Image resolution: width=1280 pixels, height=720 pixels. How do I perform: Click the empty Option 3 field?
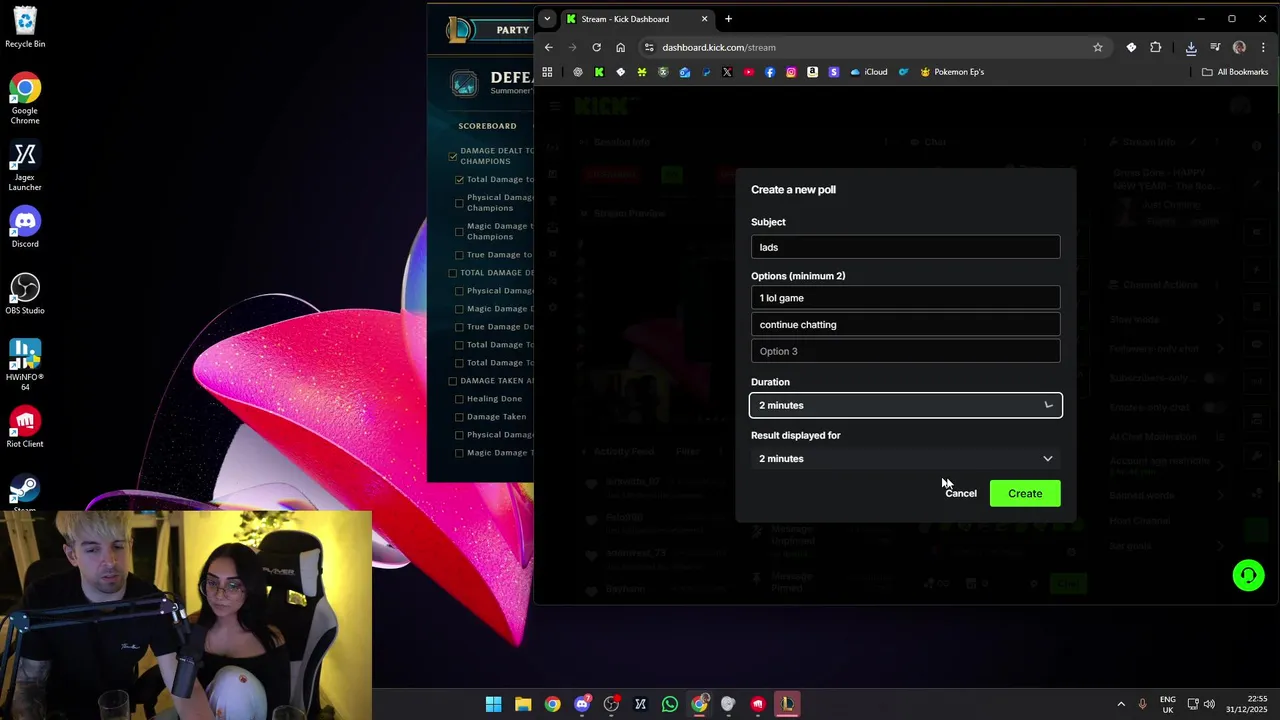pos(905,351)
